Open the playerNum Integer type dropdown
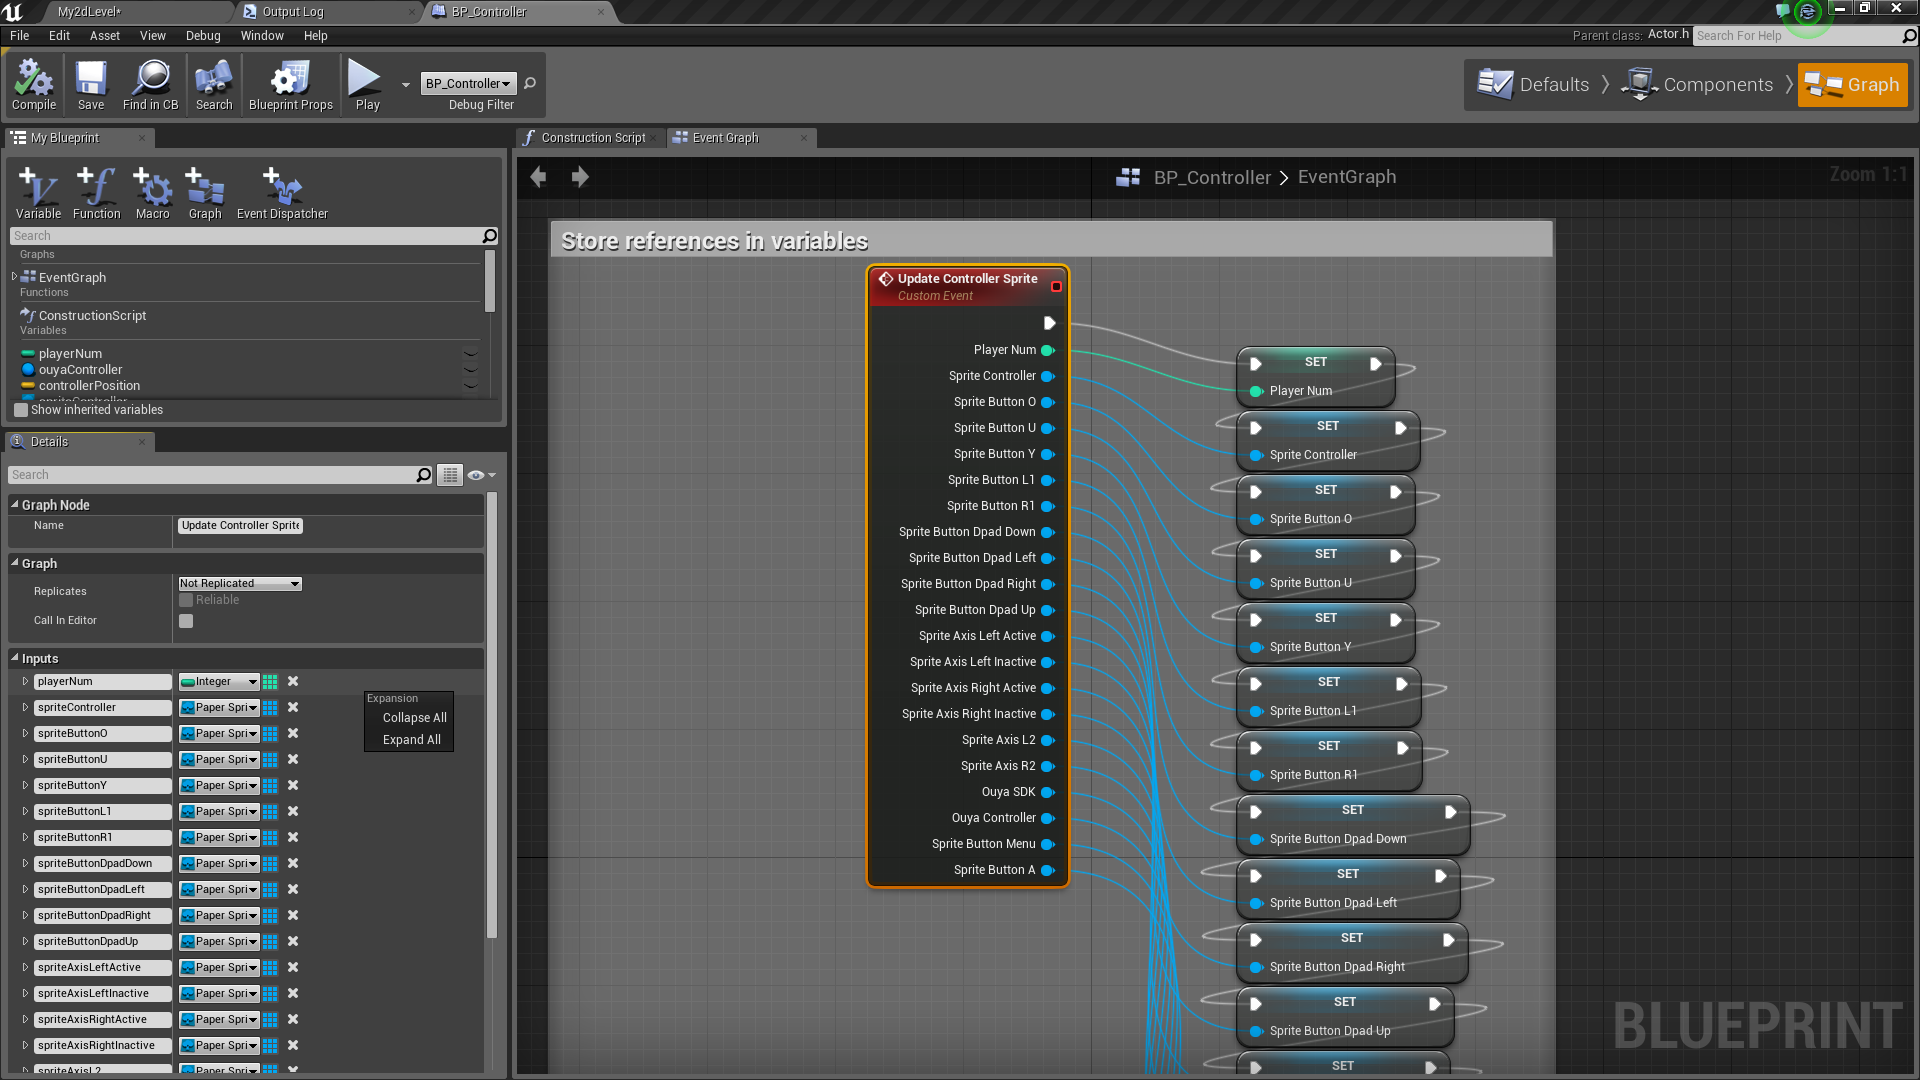The width and height of the screenshot is (1920, 1080). pos(219,682)
